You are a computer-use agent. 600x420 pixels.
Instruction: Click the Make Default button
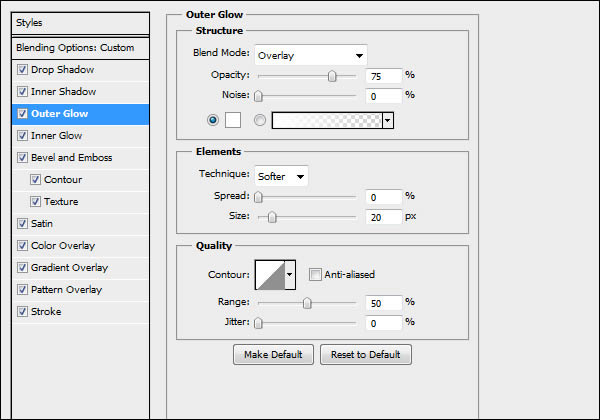click(273, 355)
